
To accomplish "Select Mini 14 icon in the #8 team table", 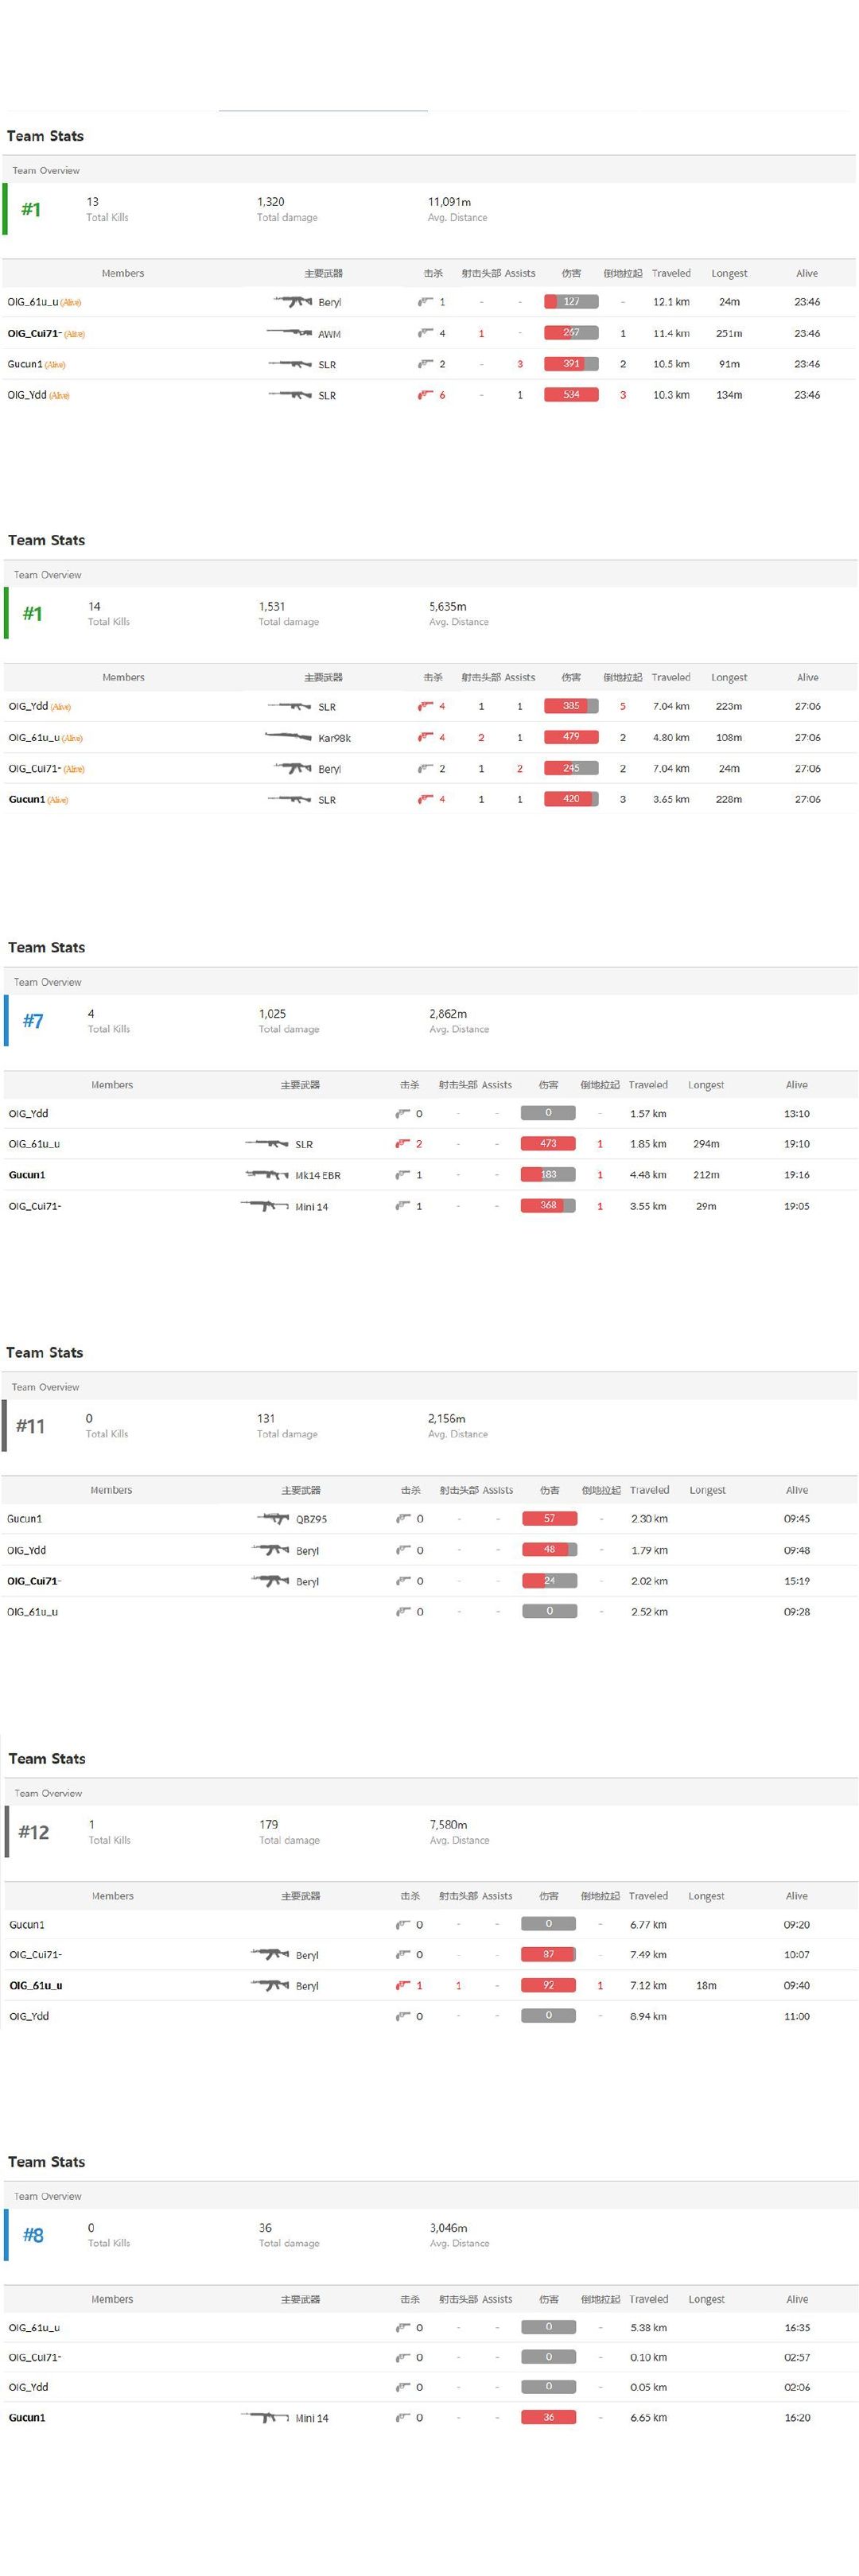I will coord(265,2417).
